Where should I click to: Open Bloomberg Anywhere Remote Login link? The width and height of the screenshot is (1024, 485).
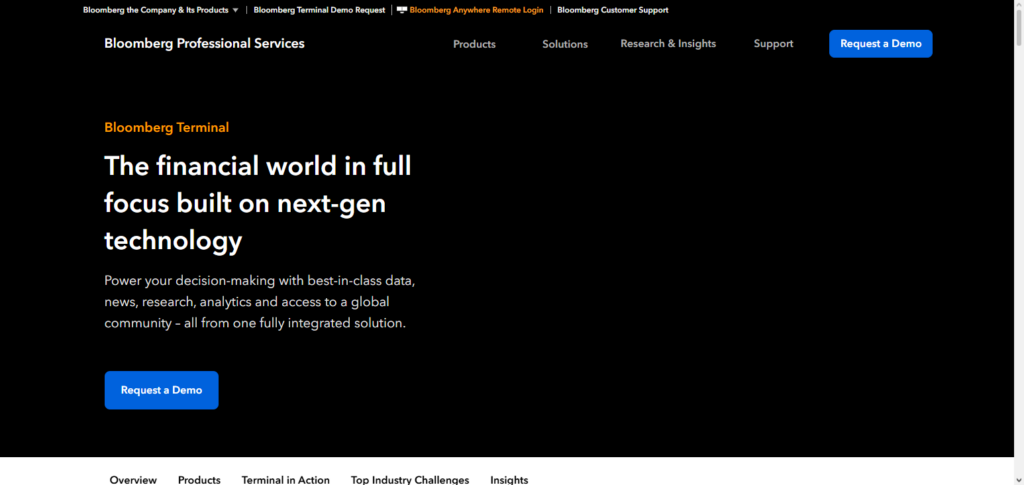476,10
